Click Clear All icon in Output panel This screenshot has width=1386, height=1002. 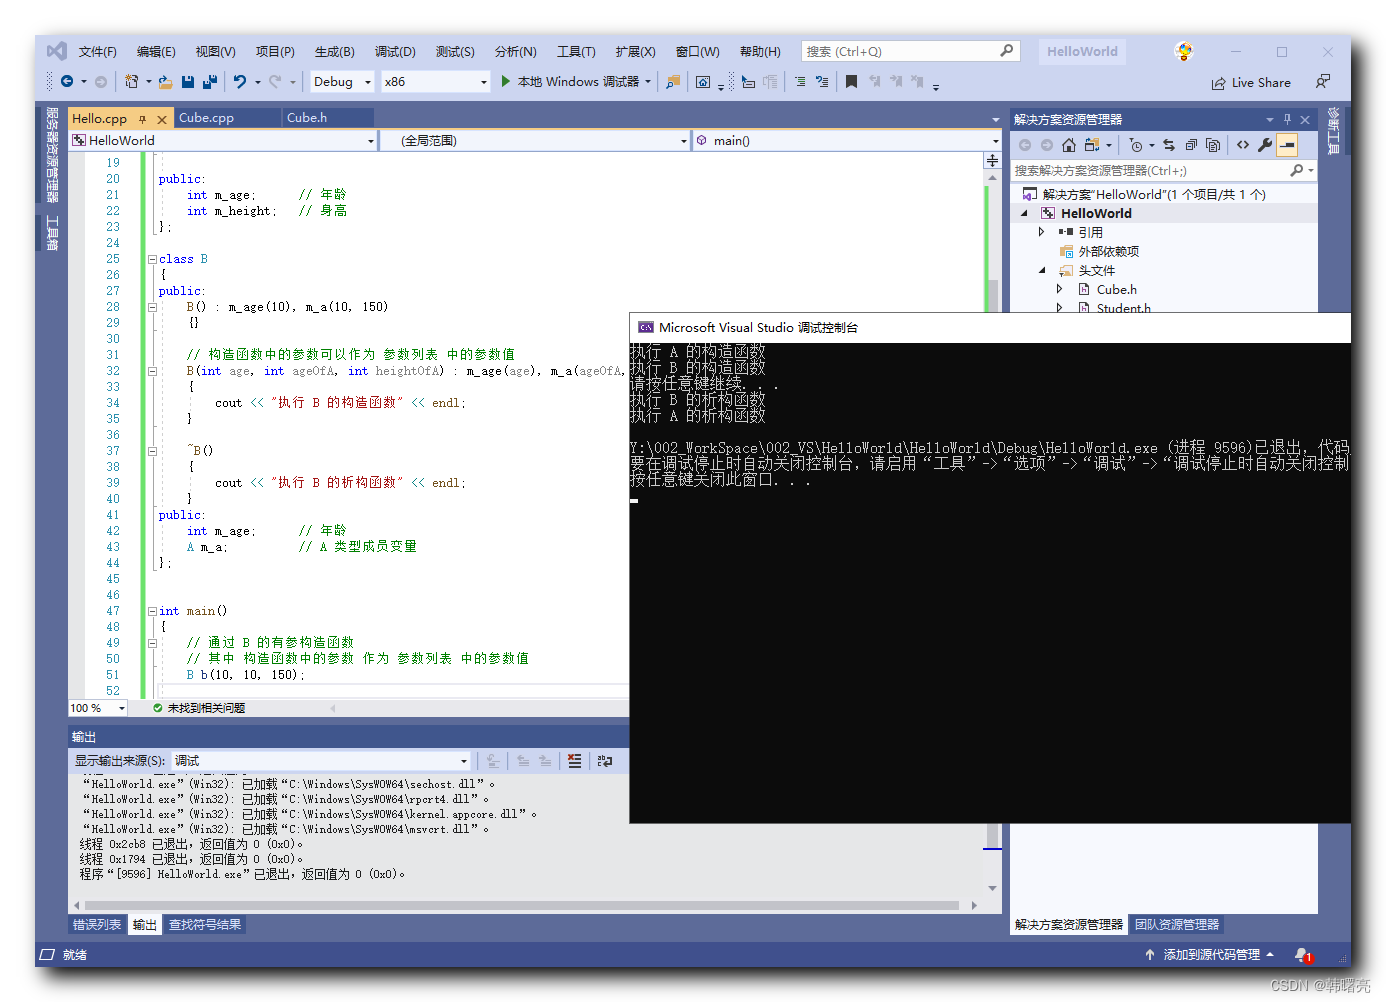[574, 761]
